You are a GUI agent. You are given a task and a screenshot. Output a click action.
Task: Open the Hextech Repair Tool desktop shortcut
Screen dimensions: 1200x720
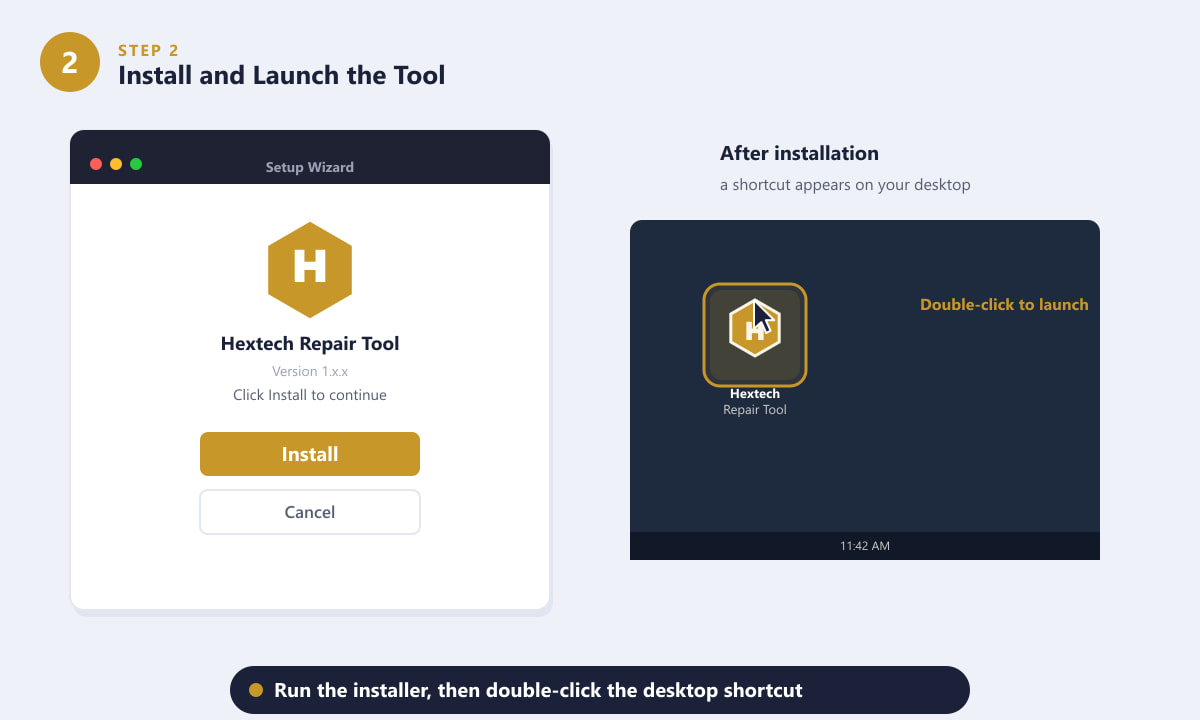(755, 335)
